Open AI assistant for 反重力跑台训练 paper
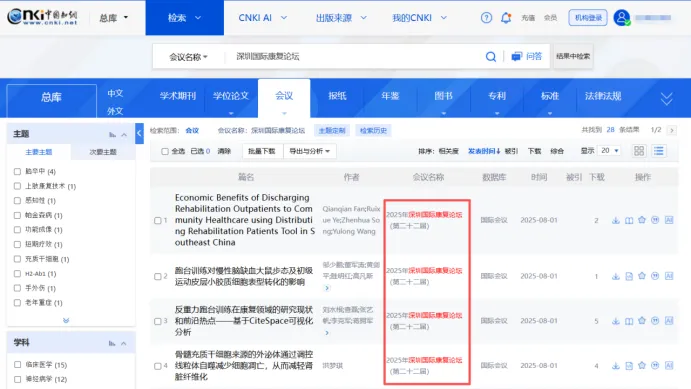Image resolution: width=691 pixels, height=389 pixels. pos(669,321)
